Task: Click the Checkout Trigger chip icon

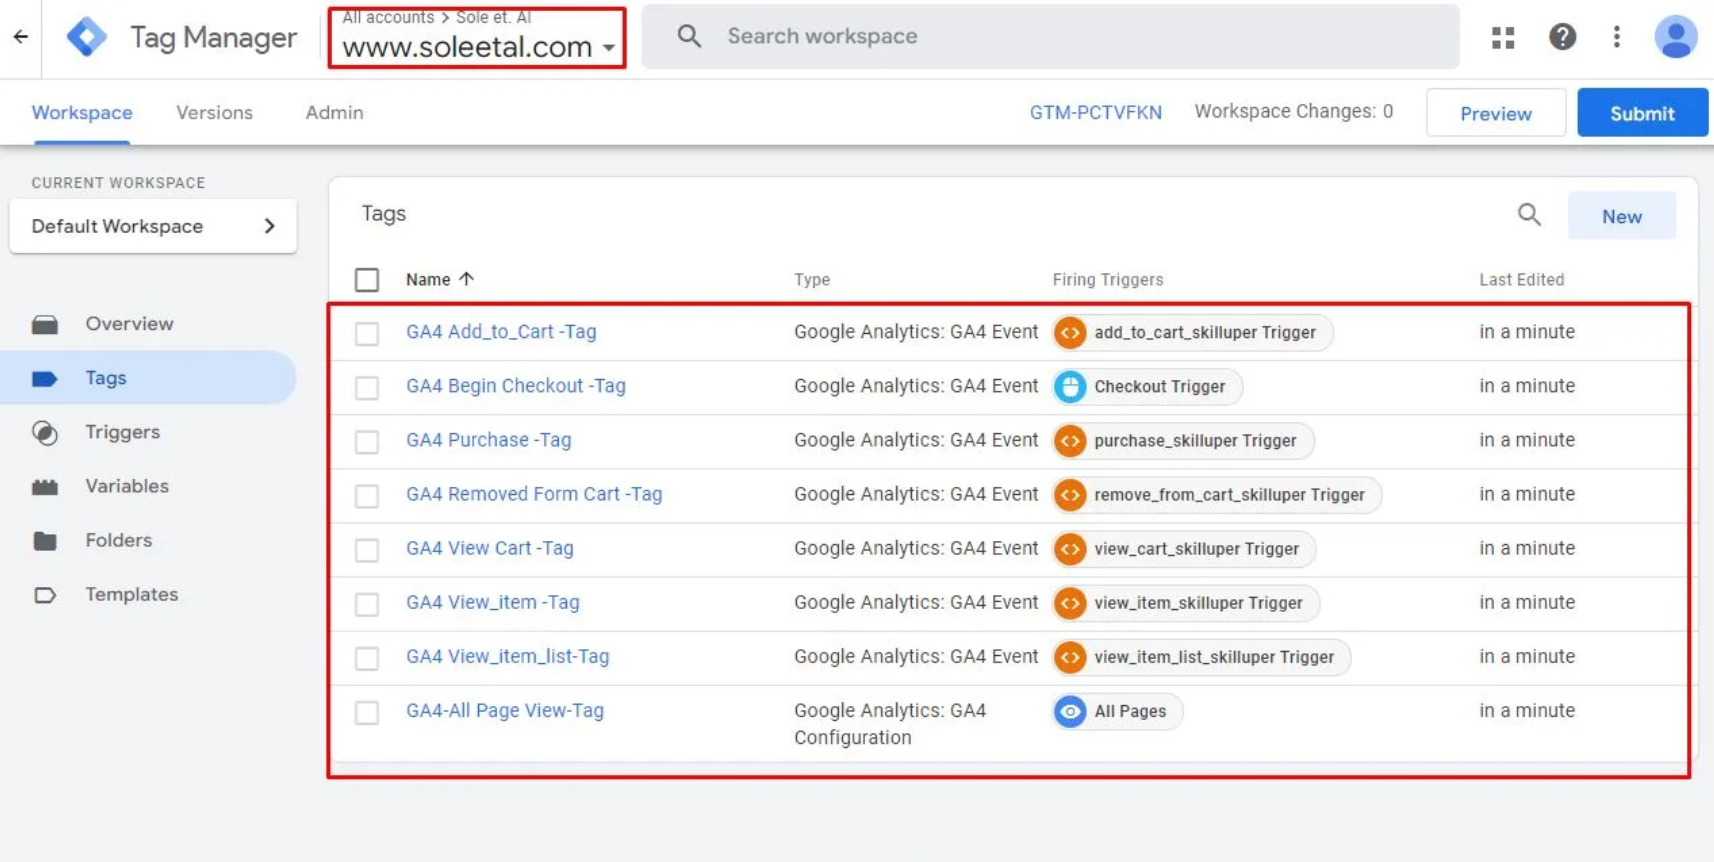Action: click(x=1070, y=387)
